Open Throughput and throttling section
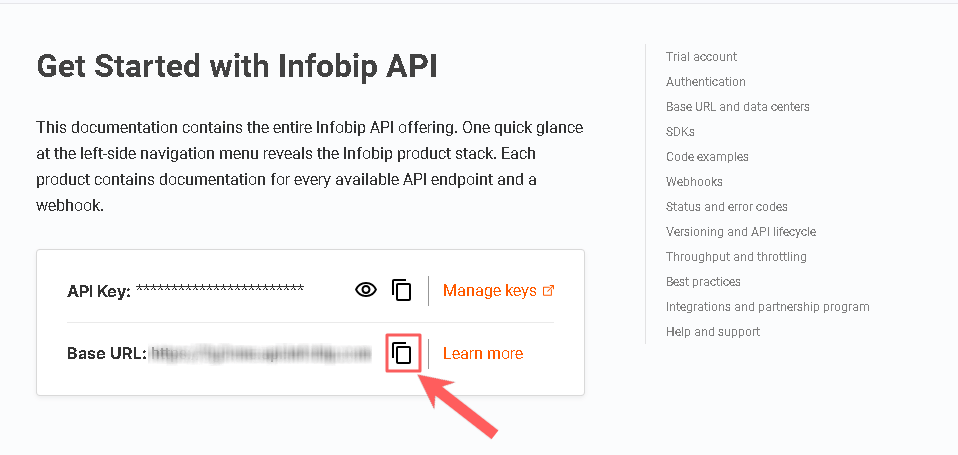The height and width of the screenshot is (455, 958). tap(736, 257)
